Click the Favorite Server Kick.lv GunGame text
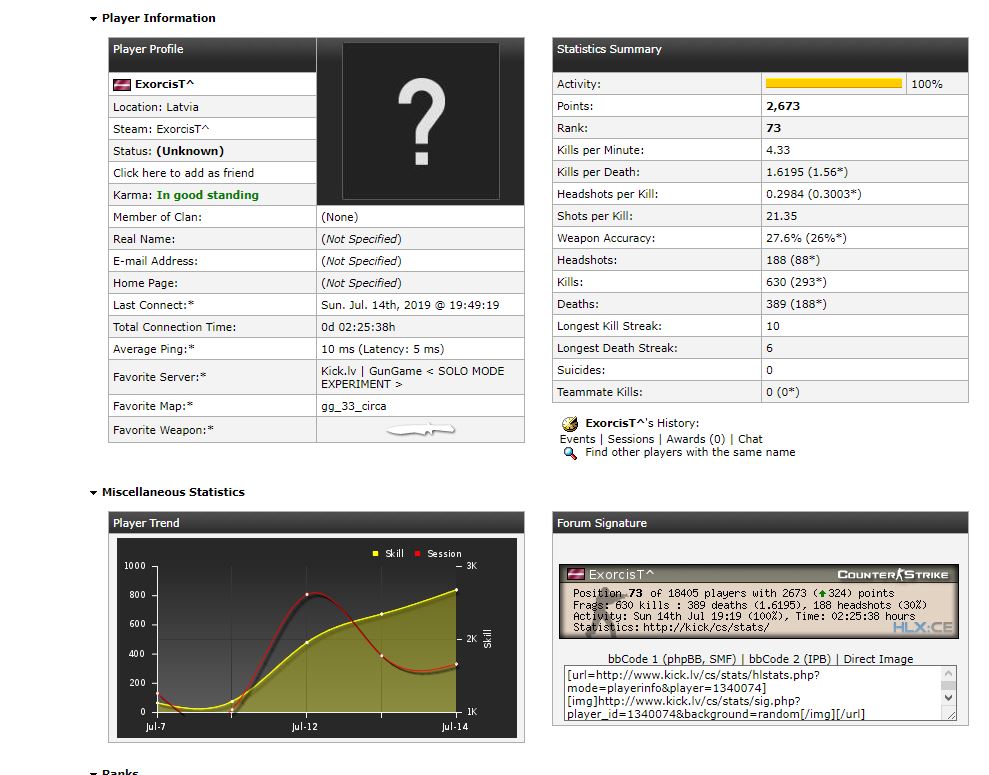 click(413, 377)
